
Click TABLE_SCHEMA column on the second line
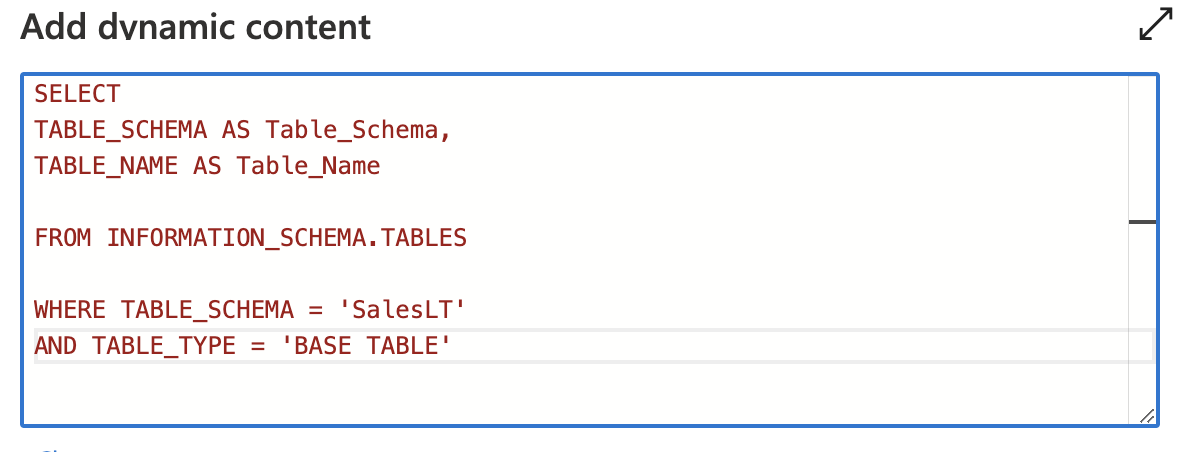[x=121, y=130]
